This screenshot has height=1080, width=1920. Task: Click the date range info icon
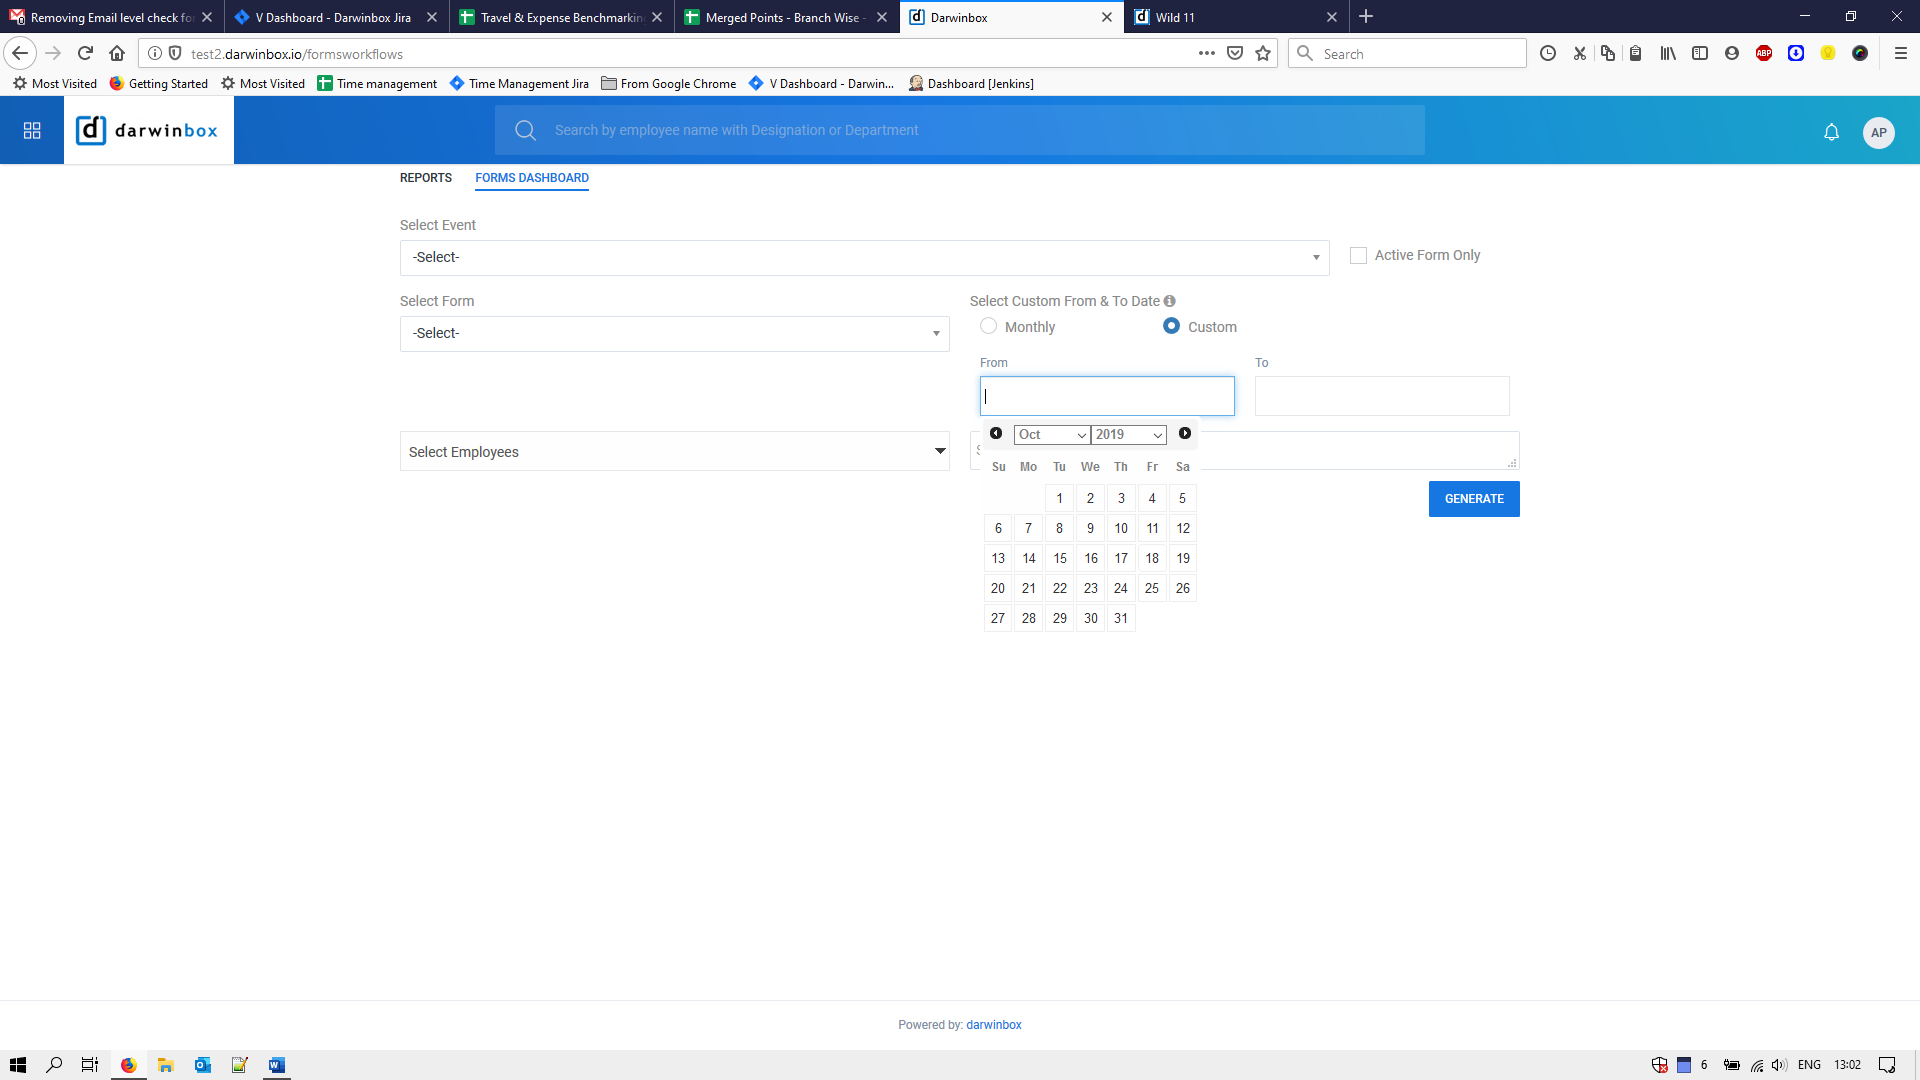[x=1169, y=301]
